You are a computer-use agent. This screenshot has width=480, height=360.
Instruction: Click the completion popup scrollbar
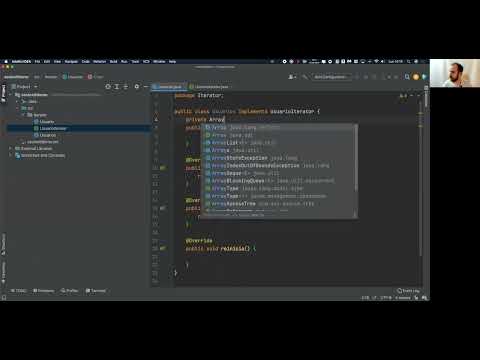(356, 159)
